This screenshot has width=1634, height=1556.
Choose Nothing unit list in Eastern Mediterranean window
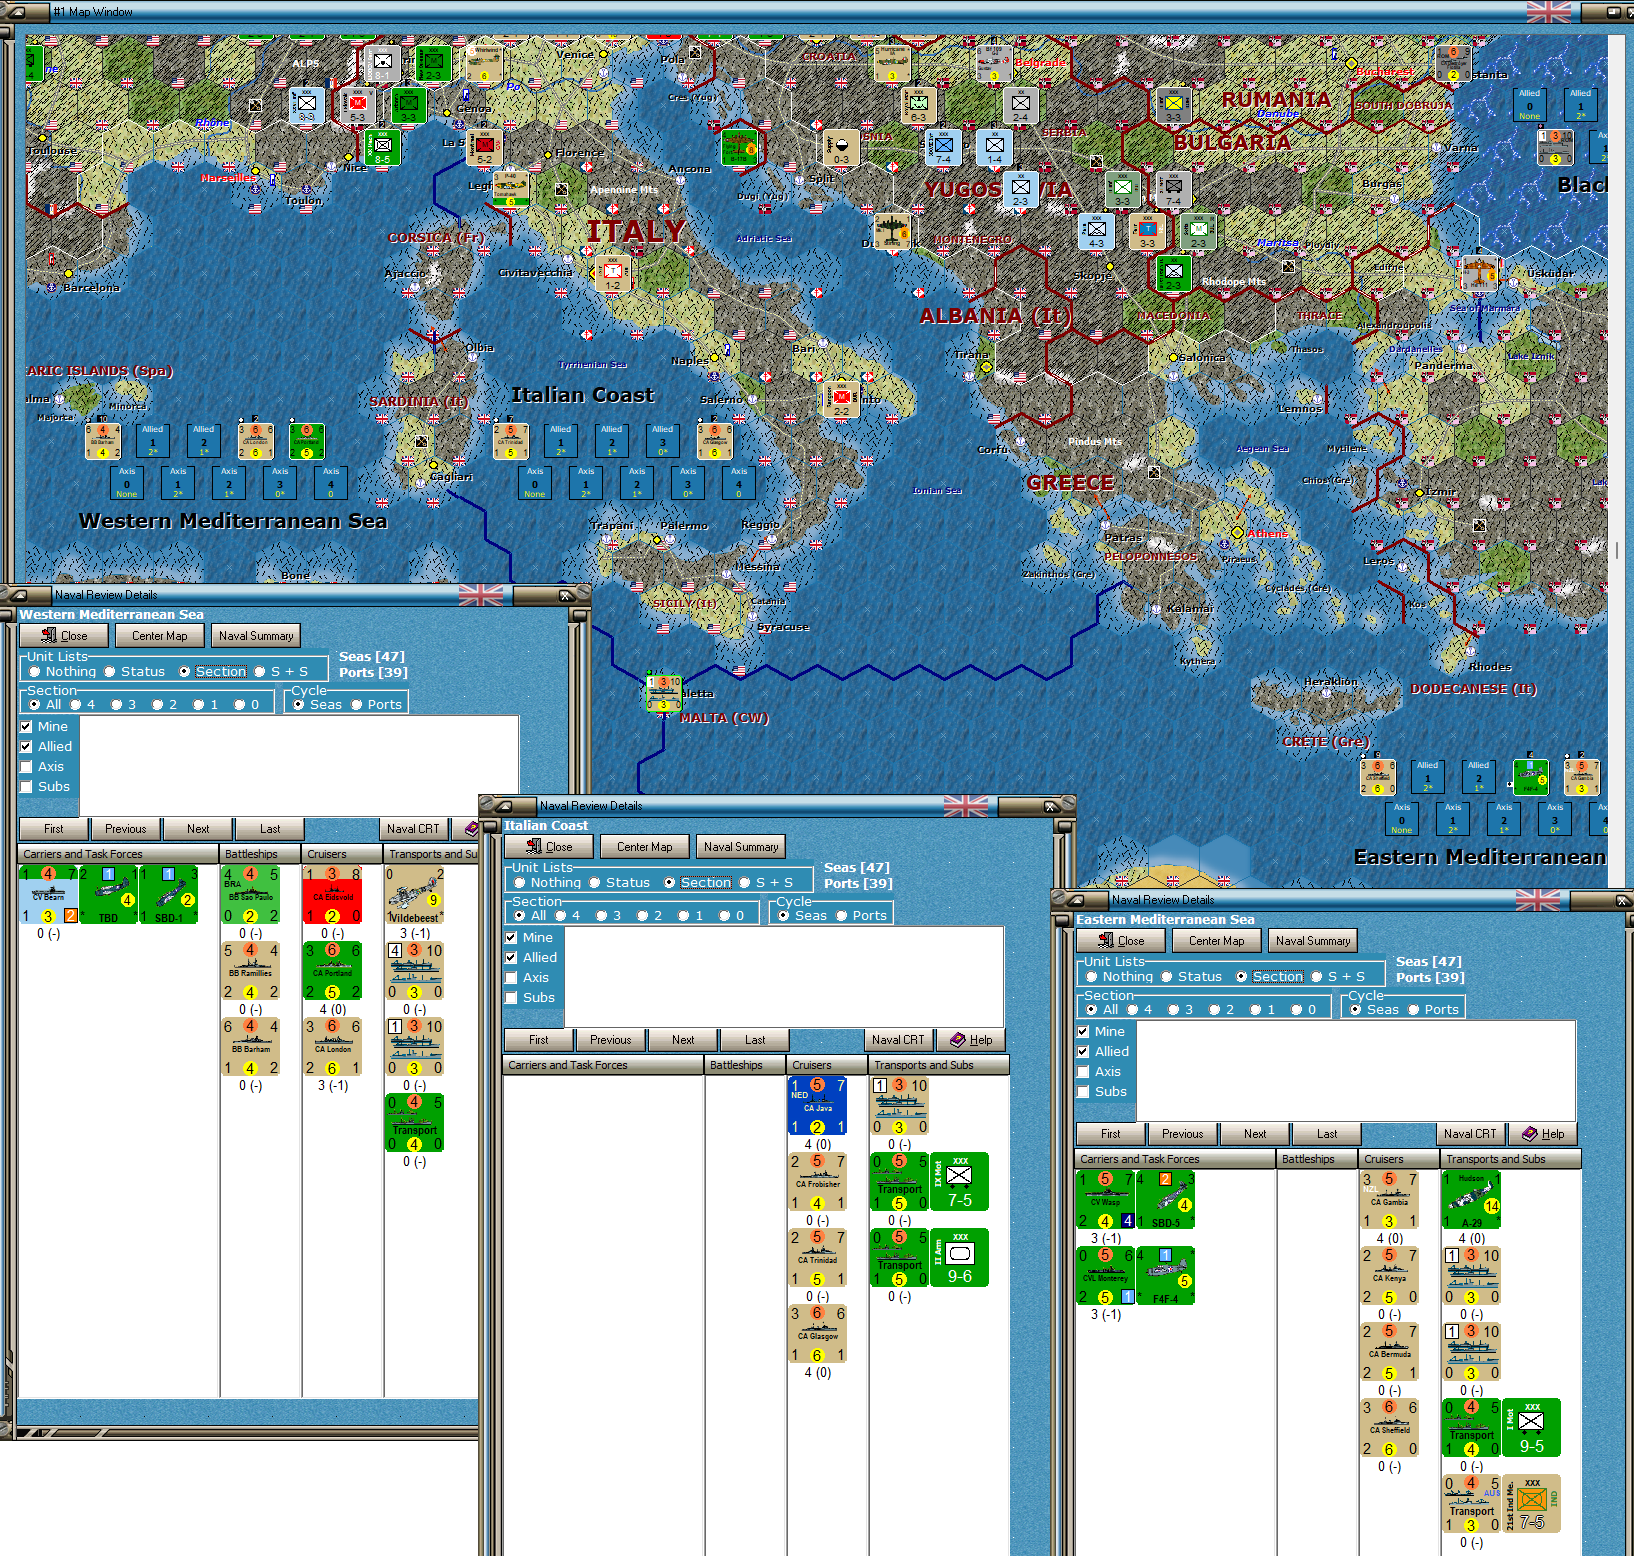1120,977
